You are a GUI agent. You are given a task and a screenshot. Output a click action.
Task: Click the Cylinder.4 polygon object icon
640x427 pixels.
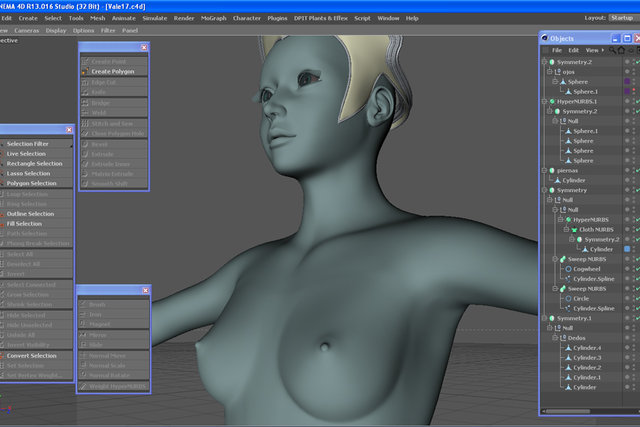pyautogui.click(x=568, y=348)
